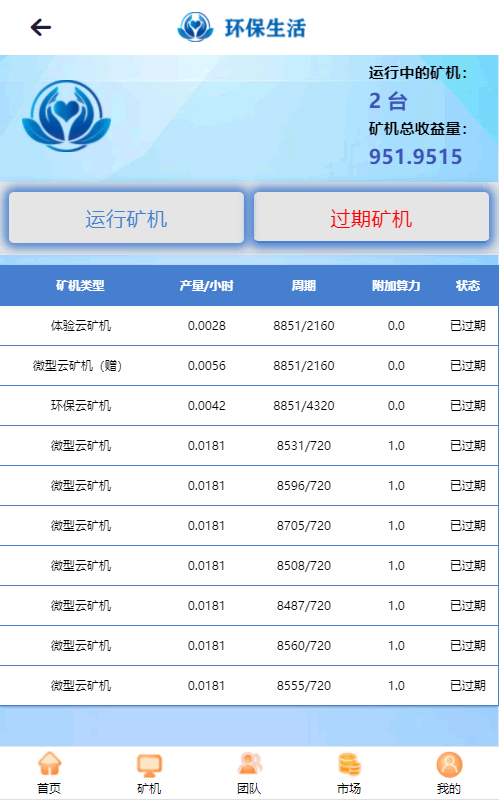The height and width of the screenshot is (800, 499).
Task: Click the 产量/小时 column header
Action: click(x=206, y=286)
